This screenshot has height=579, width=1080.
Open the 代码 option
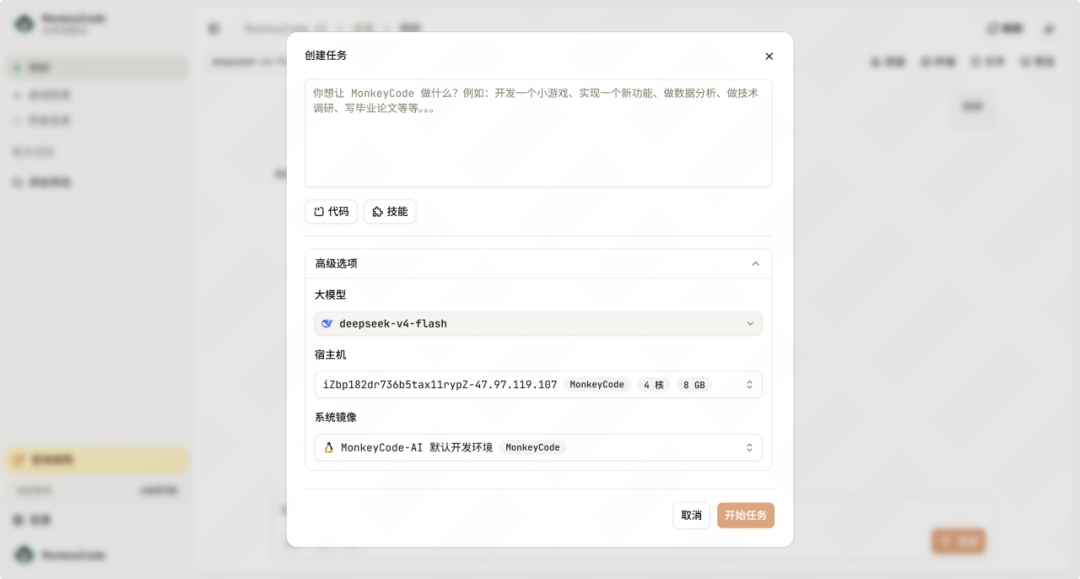331,211
